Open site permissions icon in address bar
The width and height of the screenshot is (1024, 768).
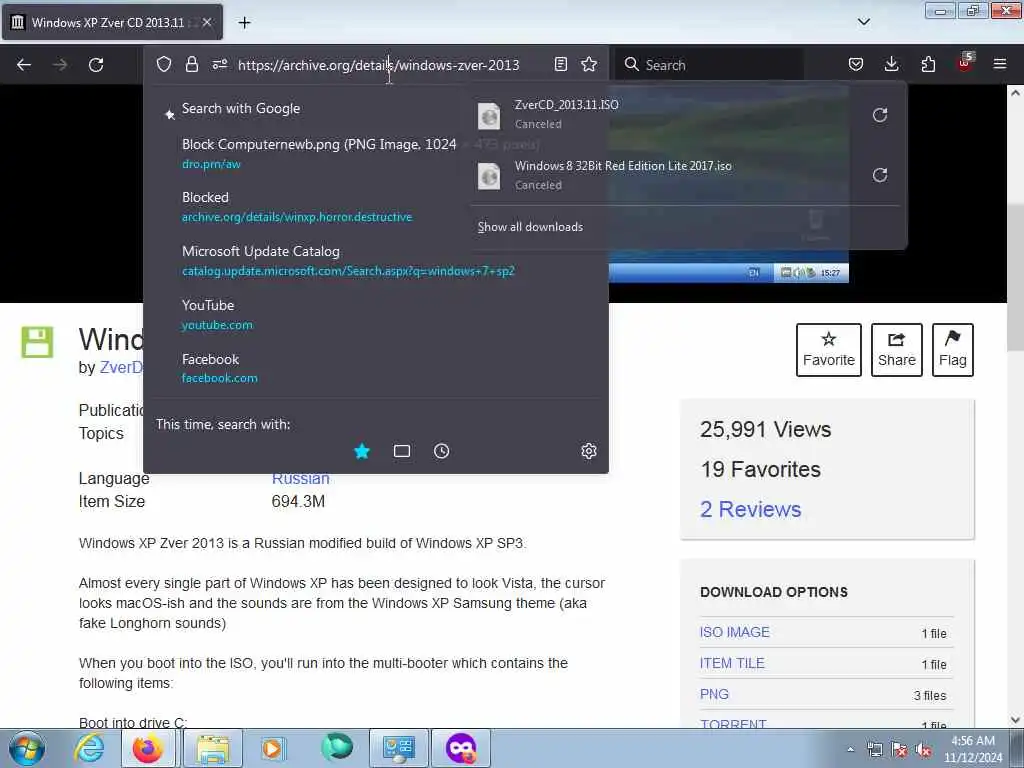(219, 64)
